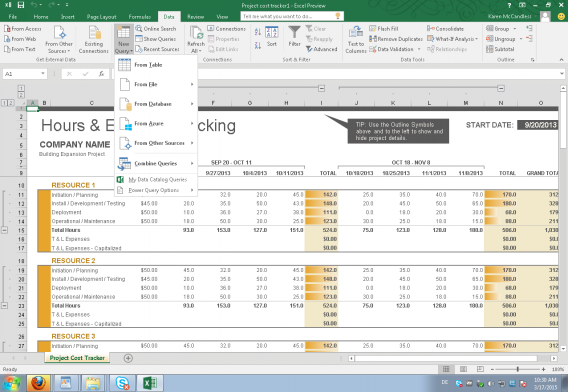This screenshot has height=392, width=568.
Task: Switch to the Home tab
Action: click(x=41, y=17)
